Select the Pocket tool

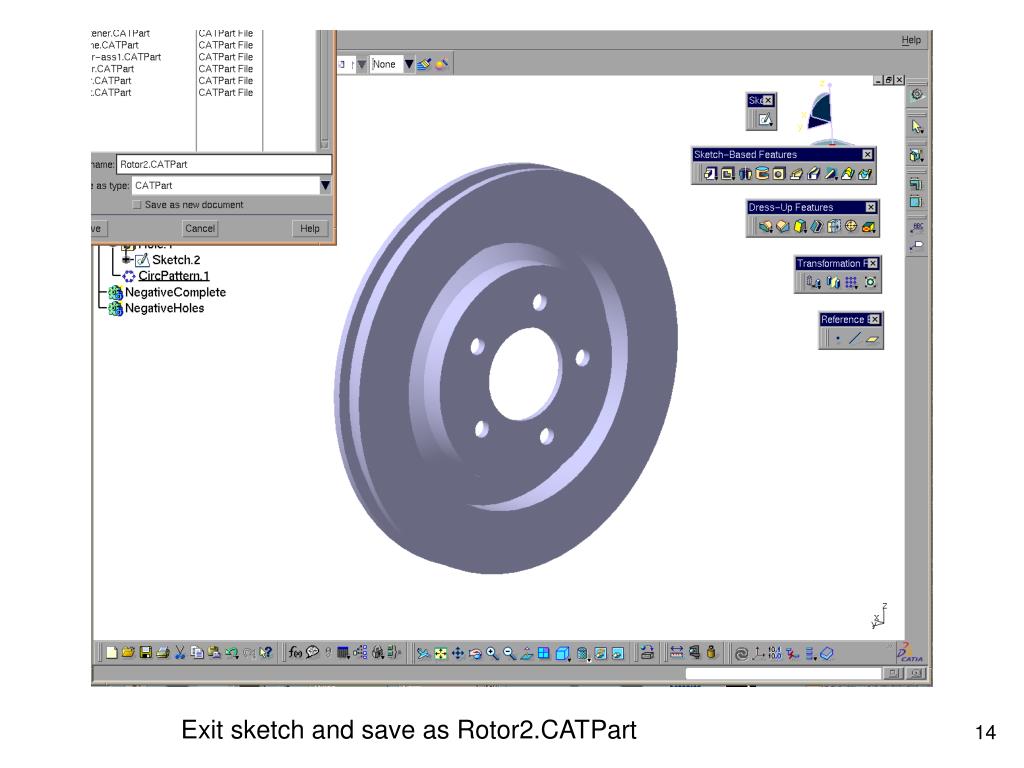(x=728, y=174)
